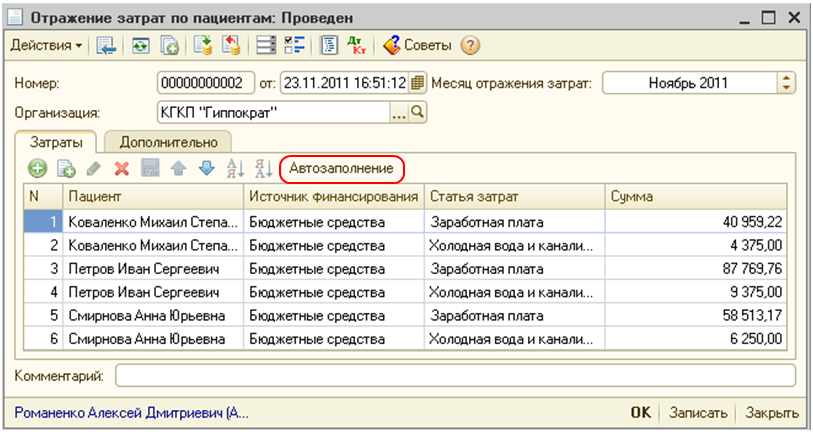This screenshot has width=813, height=432.
Task: Sort table rows ascending
Action: pos(236,169)
